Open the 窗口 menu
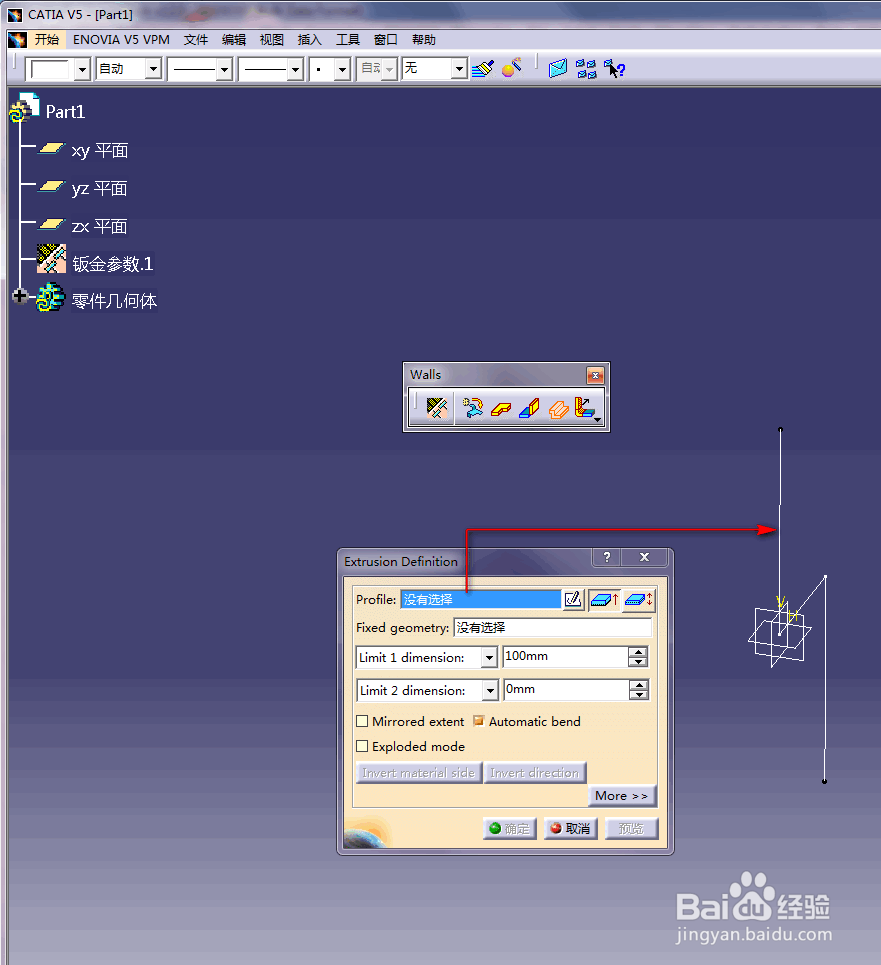 click(386, 39)
